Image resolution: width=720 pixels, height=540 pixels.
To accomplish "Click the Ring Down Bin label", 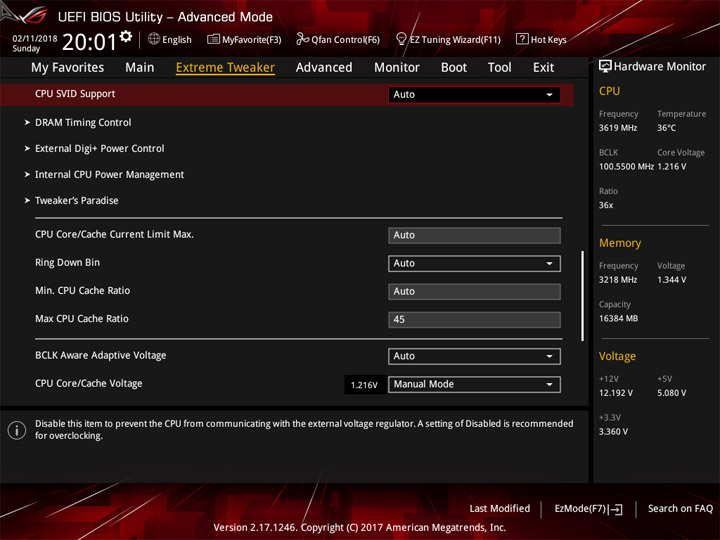I will [68, 263].
